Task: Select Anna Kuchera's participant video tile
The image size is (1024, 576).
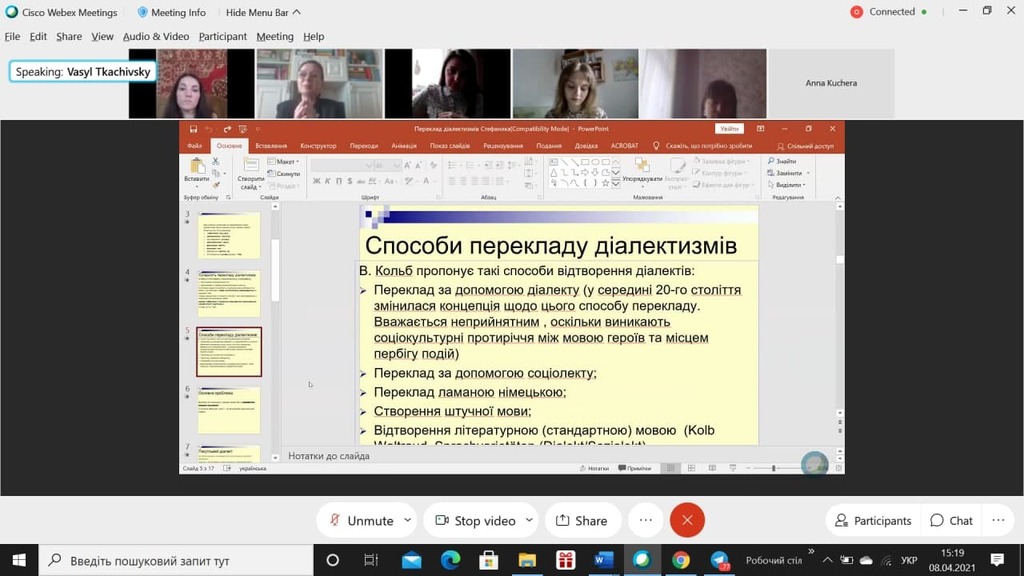Action: (831, 83)
